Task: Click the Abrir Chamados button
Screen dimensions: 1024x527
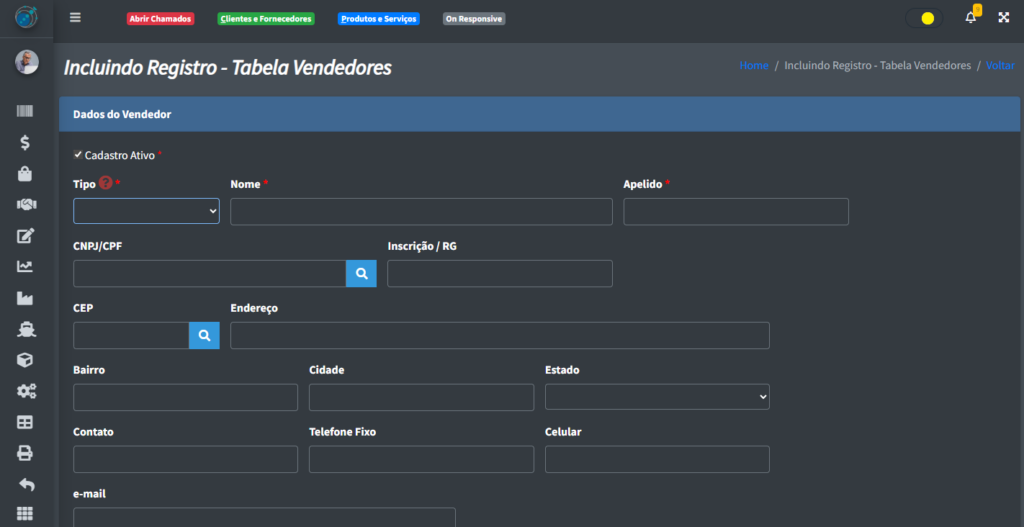Action: click(x=160, y=19)
